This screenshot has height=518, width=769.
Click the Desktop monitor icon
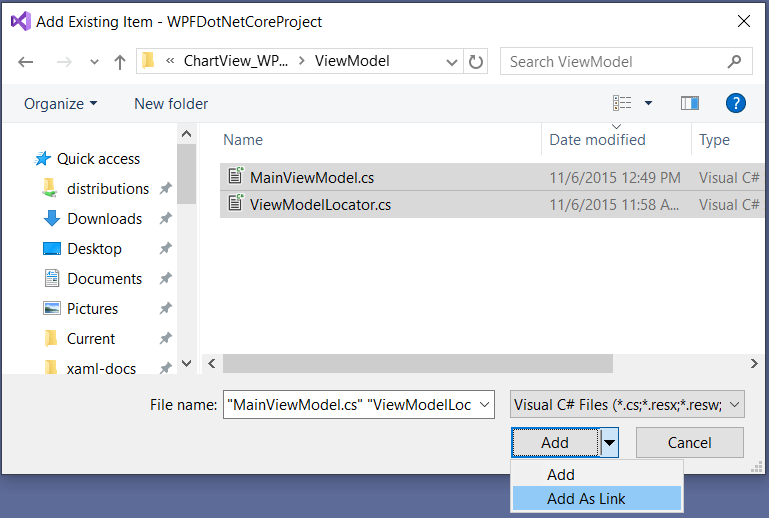(x=51, y=249)
